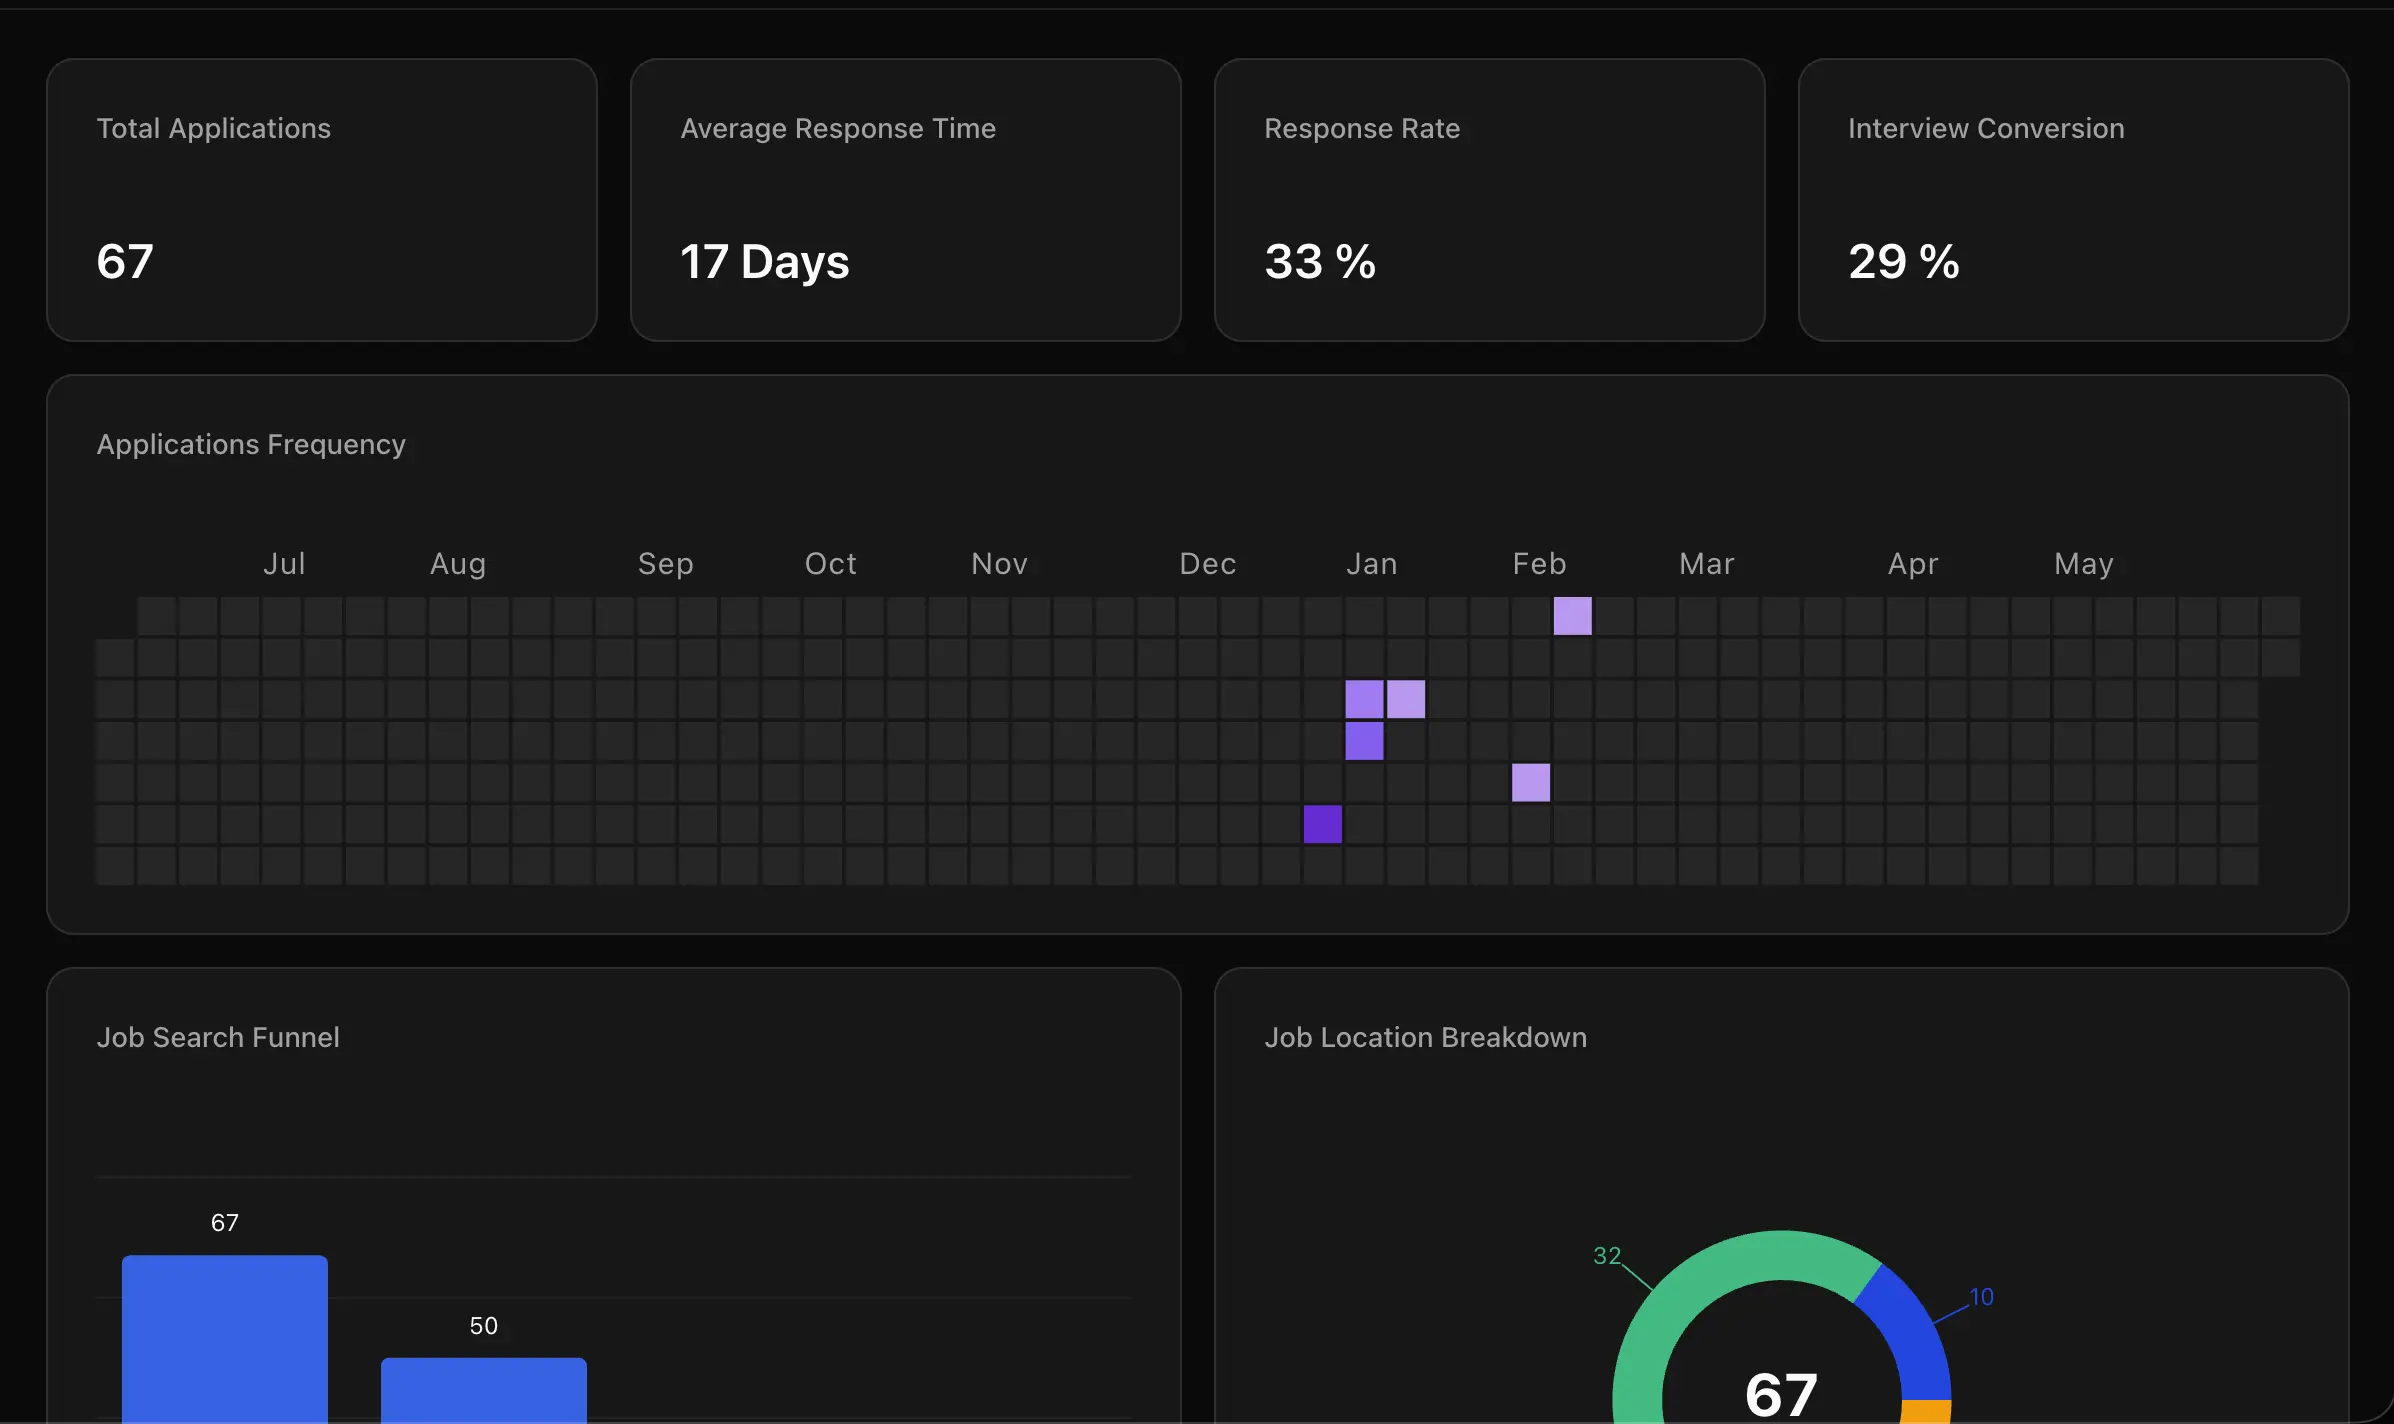This screenshot has width=2394, height=1424.
Task: Click the Applications Frequency heading
Action: (251, 445)
